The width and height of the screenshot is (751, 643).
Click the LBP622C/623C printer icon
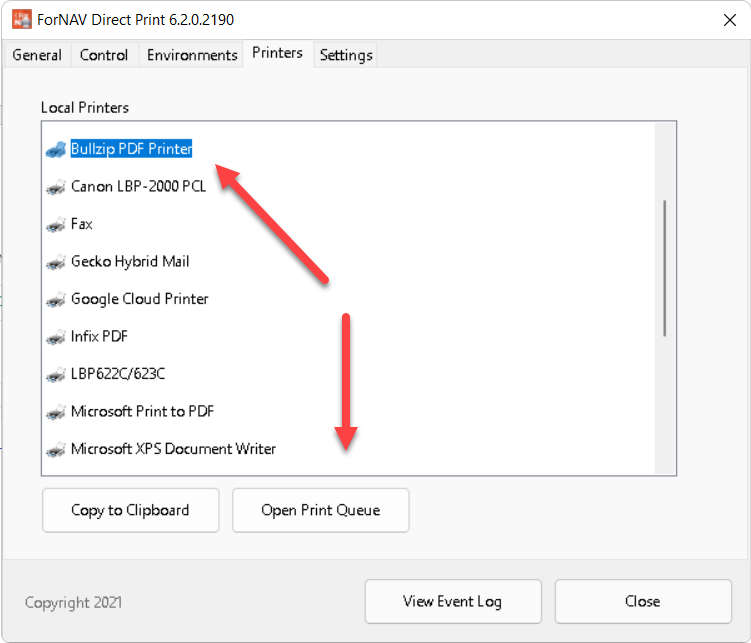point(56,374)
